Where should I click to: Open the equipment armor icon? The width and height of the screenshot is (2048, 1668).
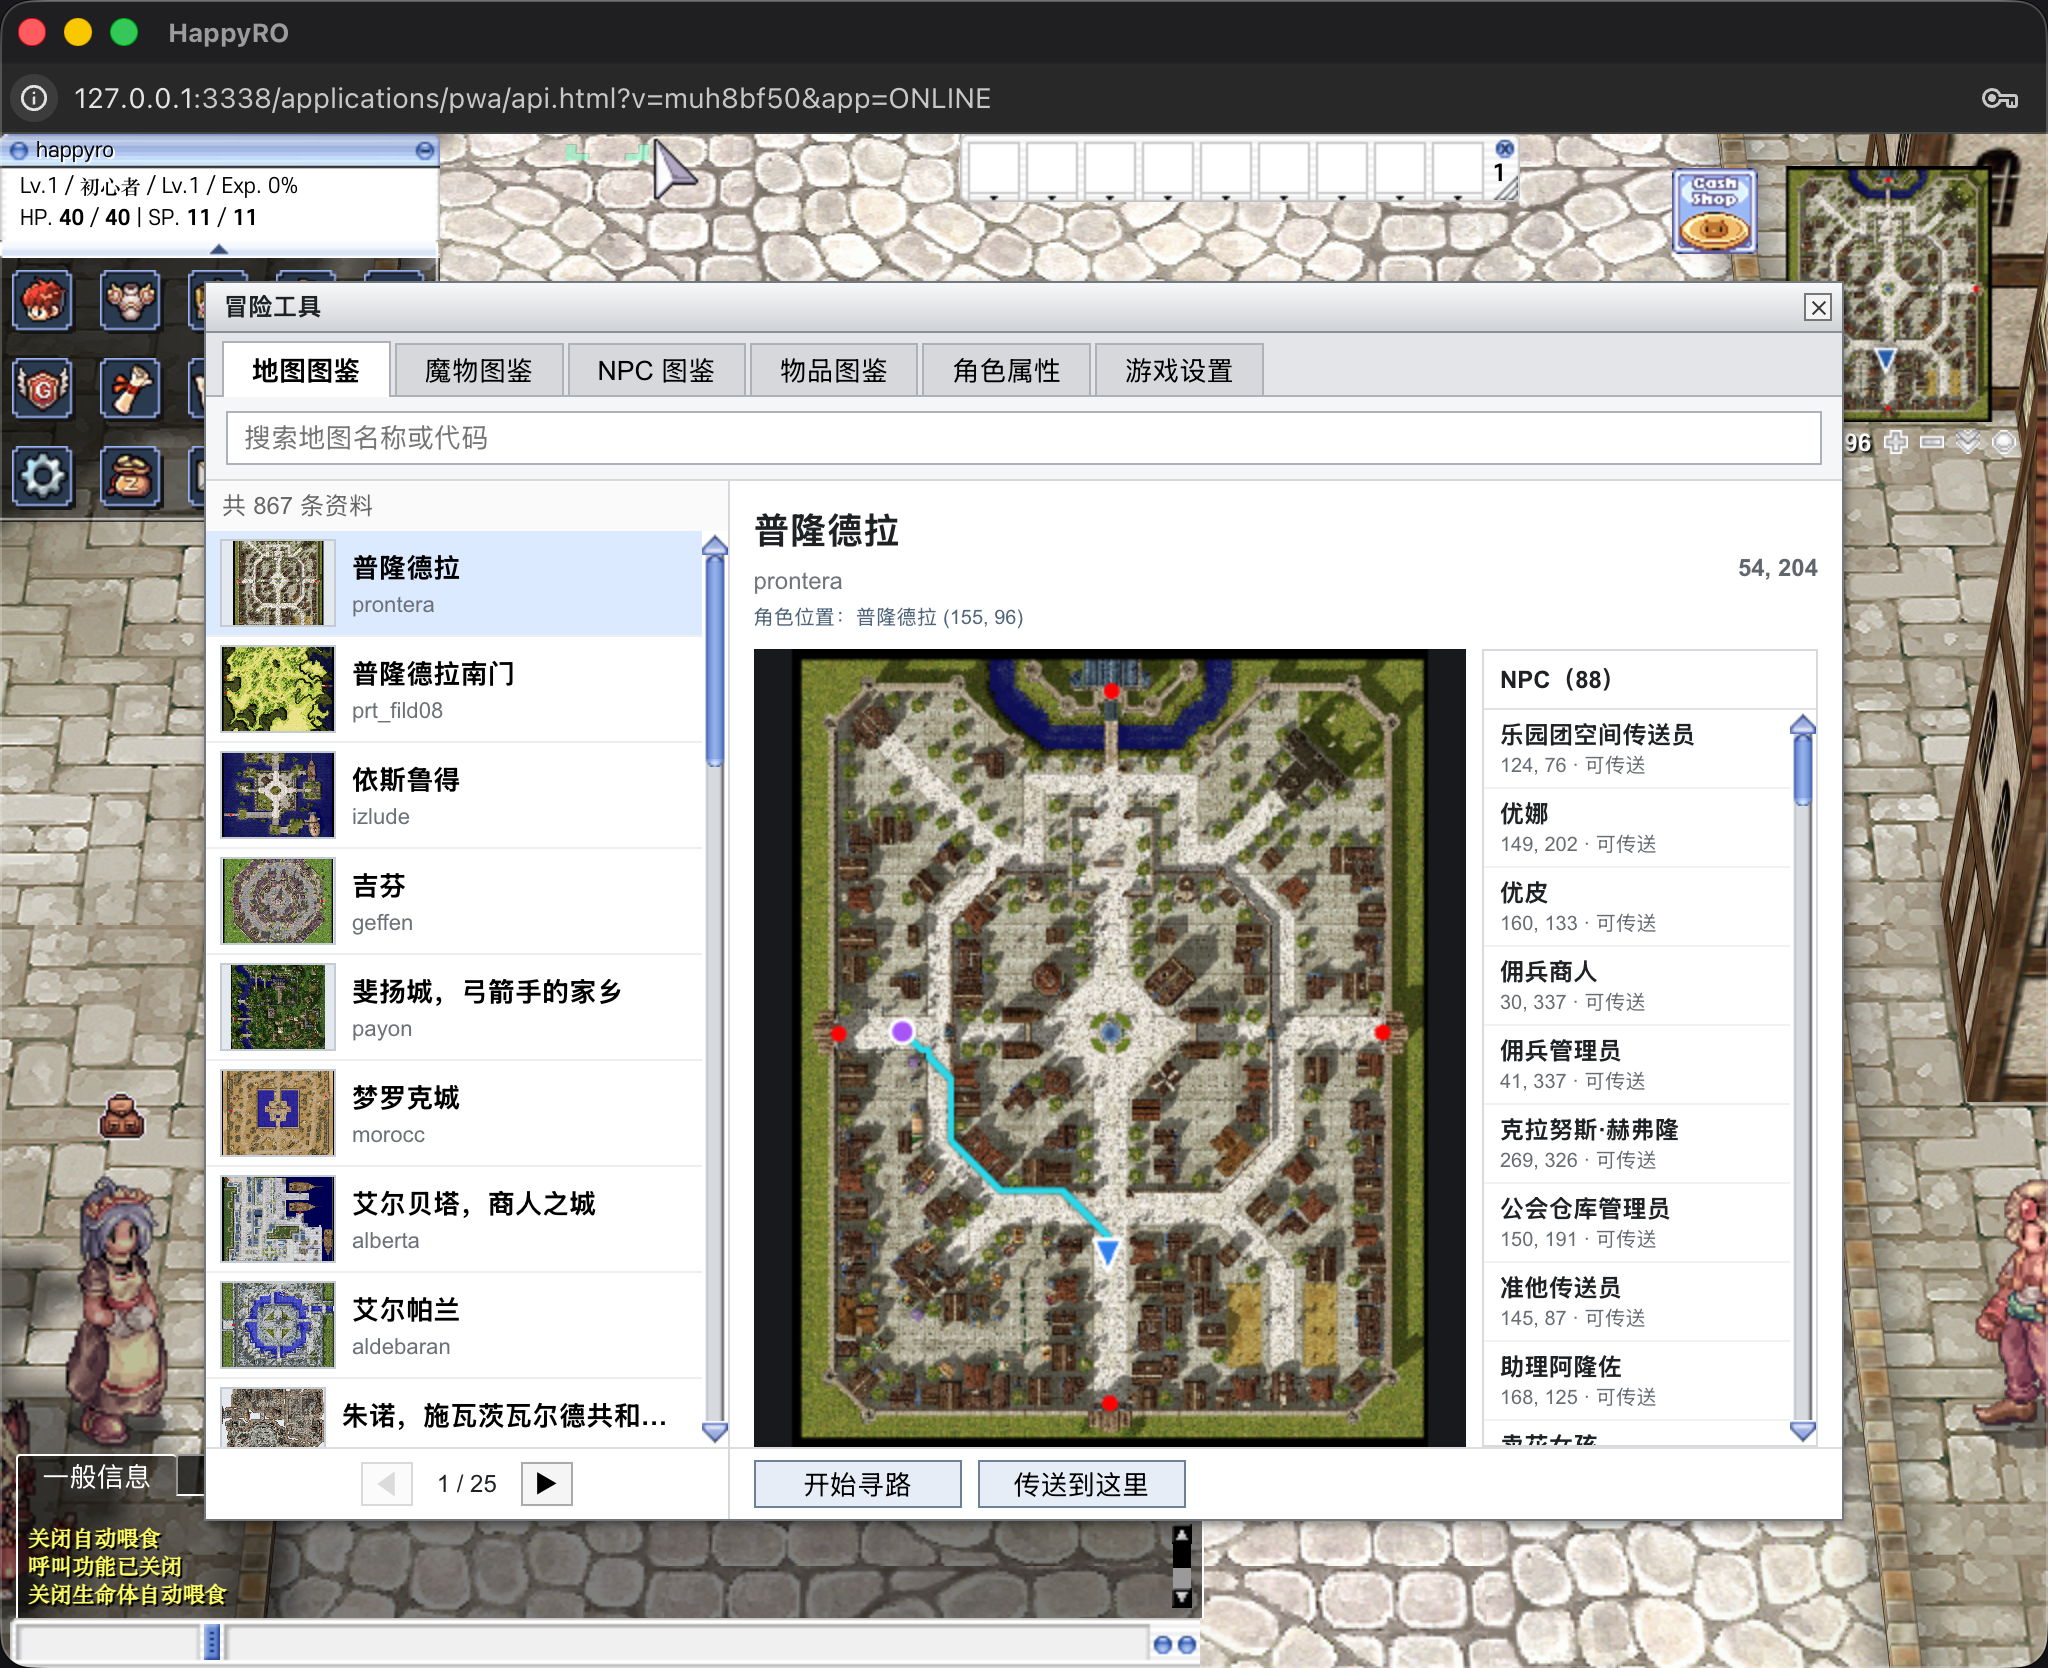[130, 301]
